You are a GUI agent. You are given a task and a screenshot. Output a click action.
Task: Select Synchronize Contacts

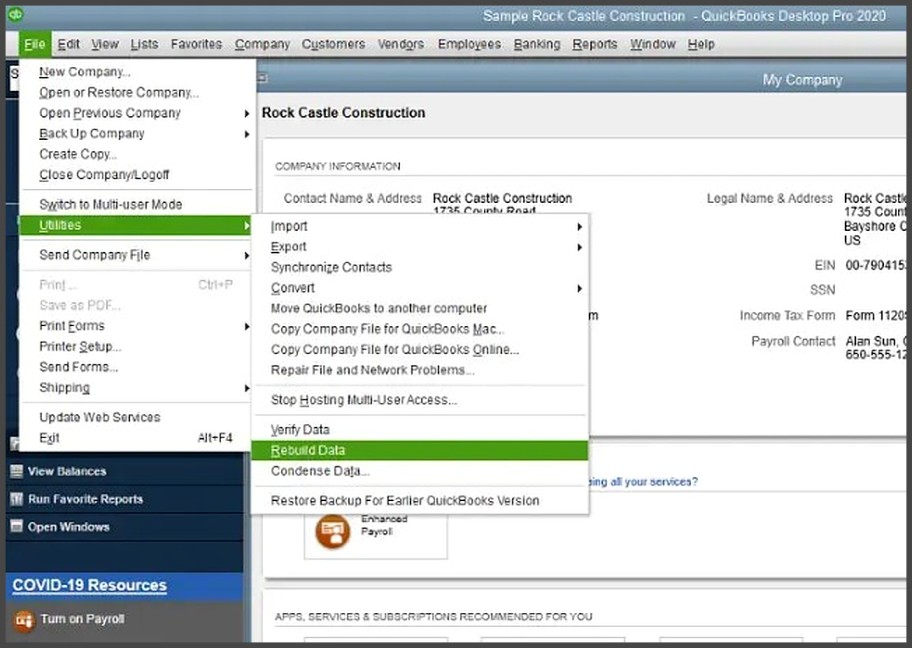419,268
